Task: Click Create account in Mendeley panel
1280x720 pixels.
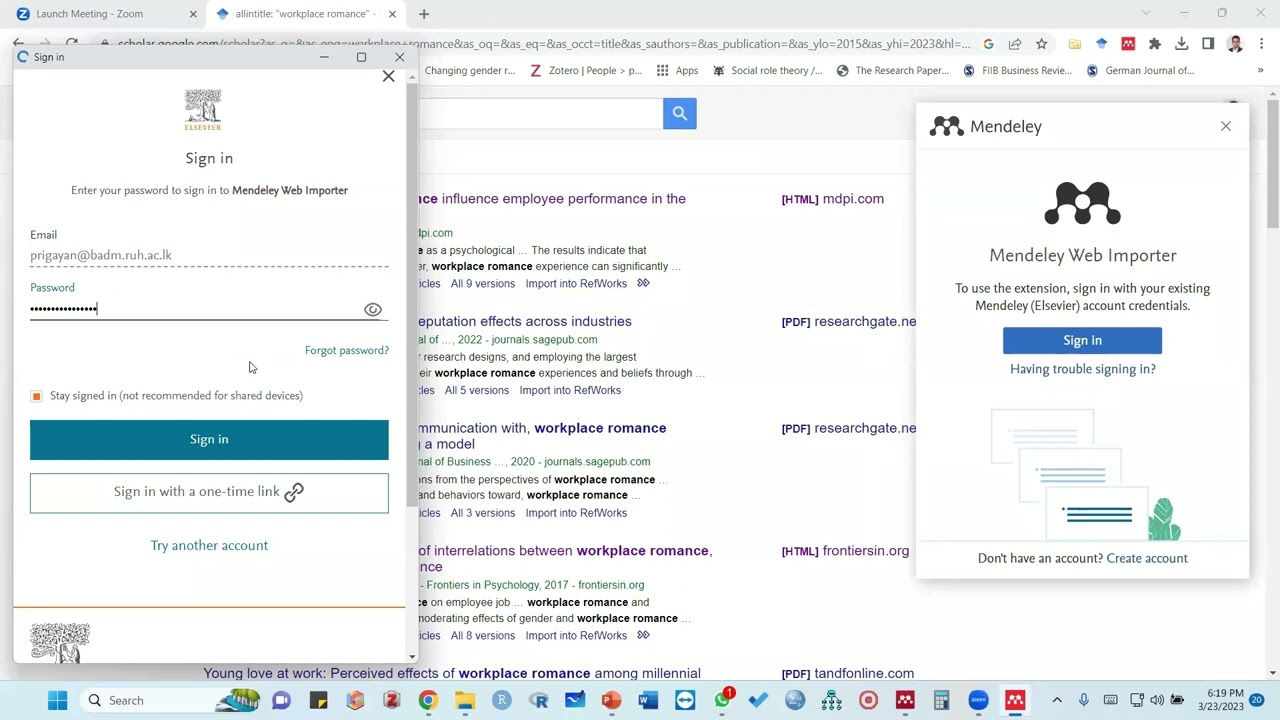Action: click(1147, 559)
